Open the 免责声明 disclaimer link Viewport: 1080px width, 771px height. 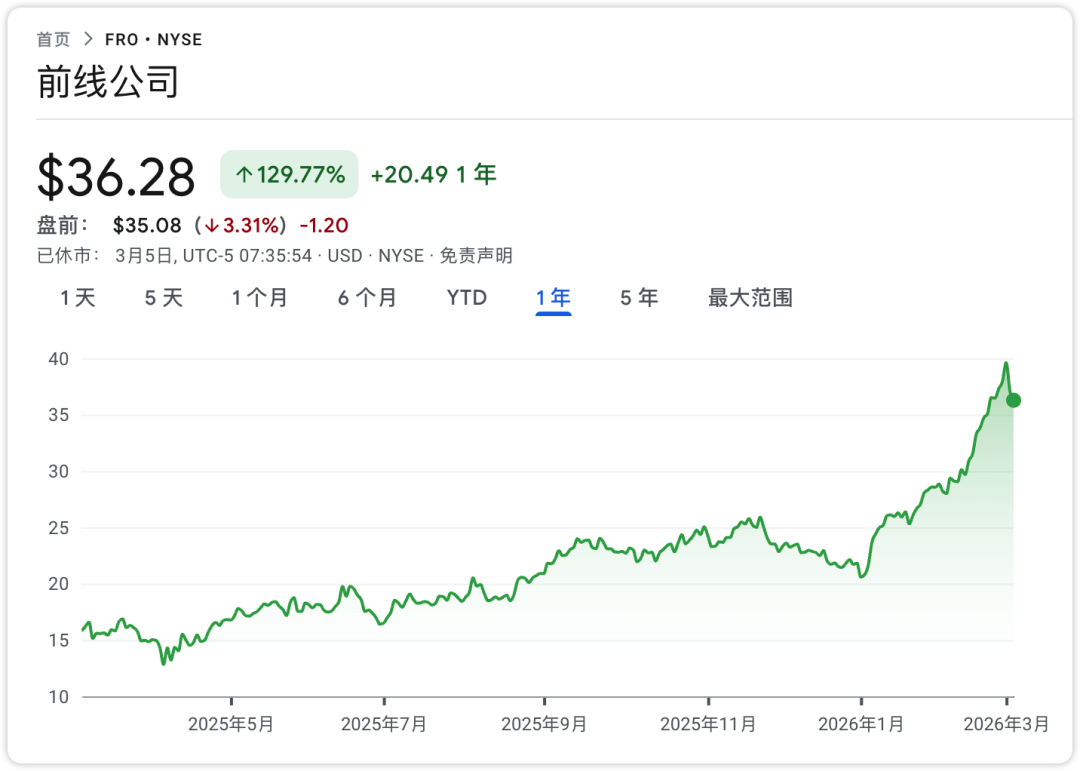point(476,256)
